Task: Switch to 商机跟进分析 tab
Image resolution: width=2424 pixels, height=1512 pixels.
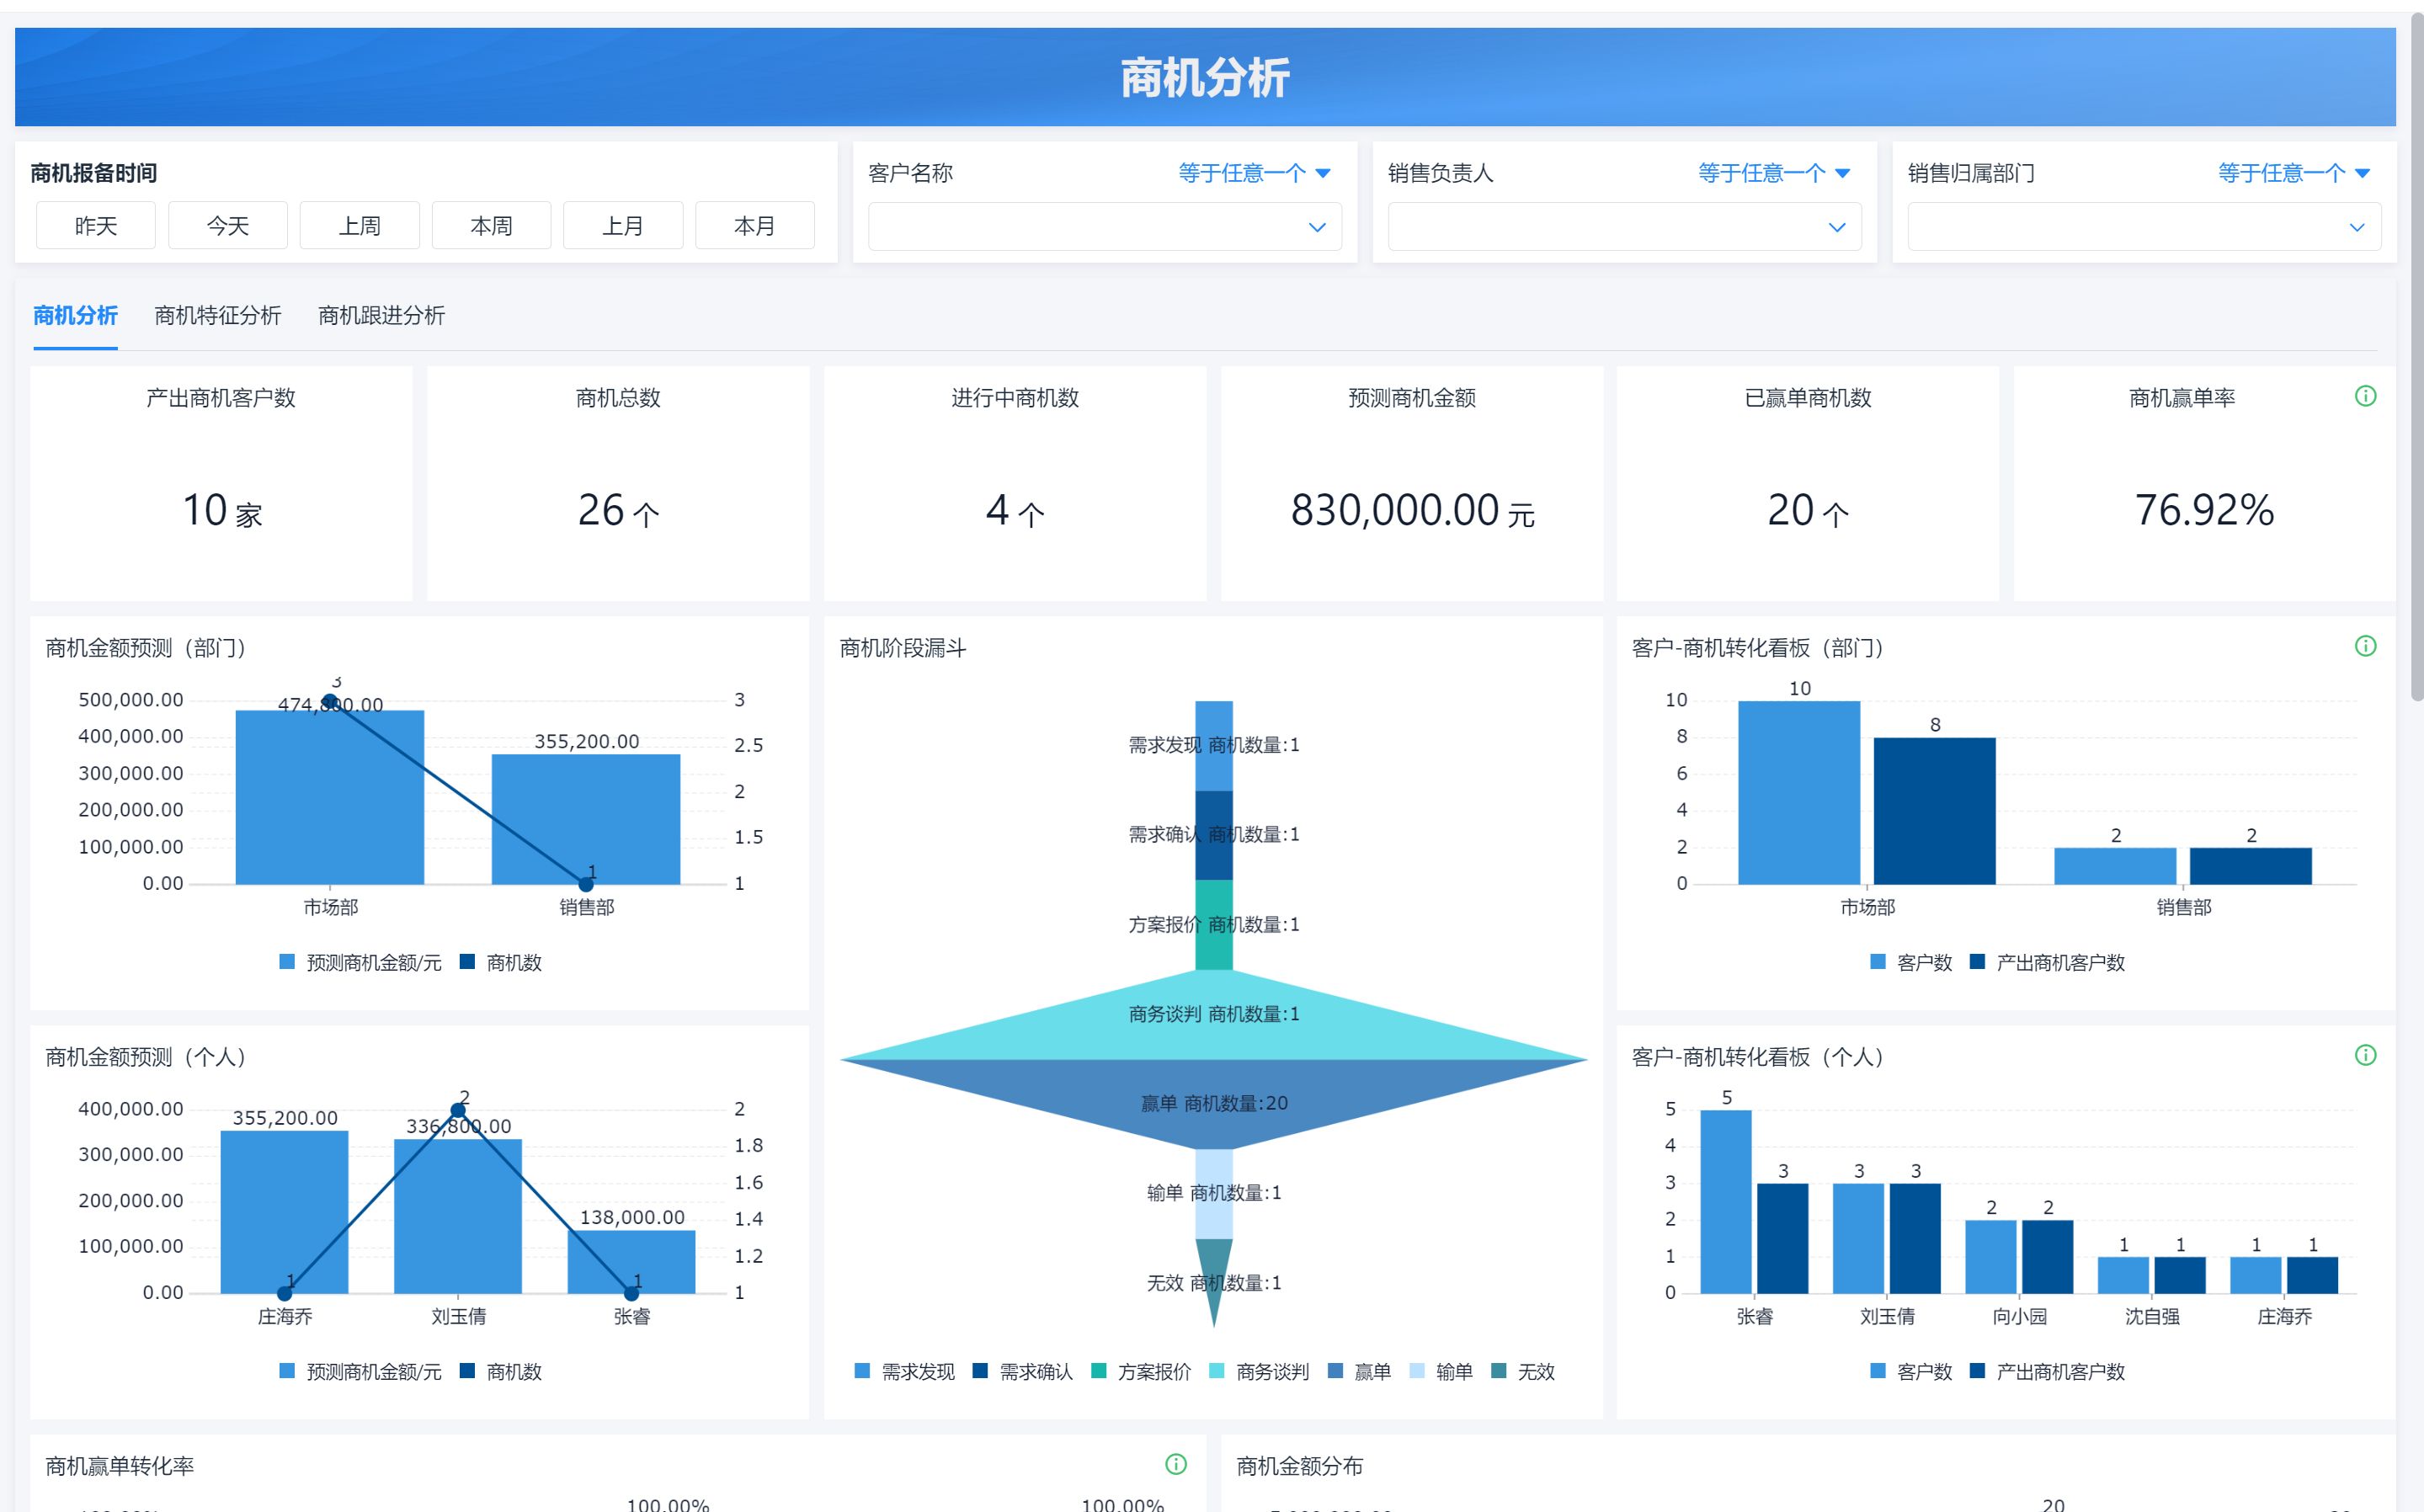Action: [381, 316]
